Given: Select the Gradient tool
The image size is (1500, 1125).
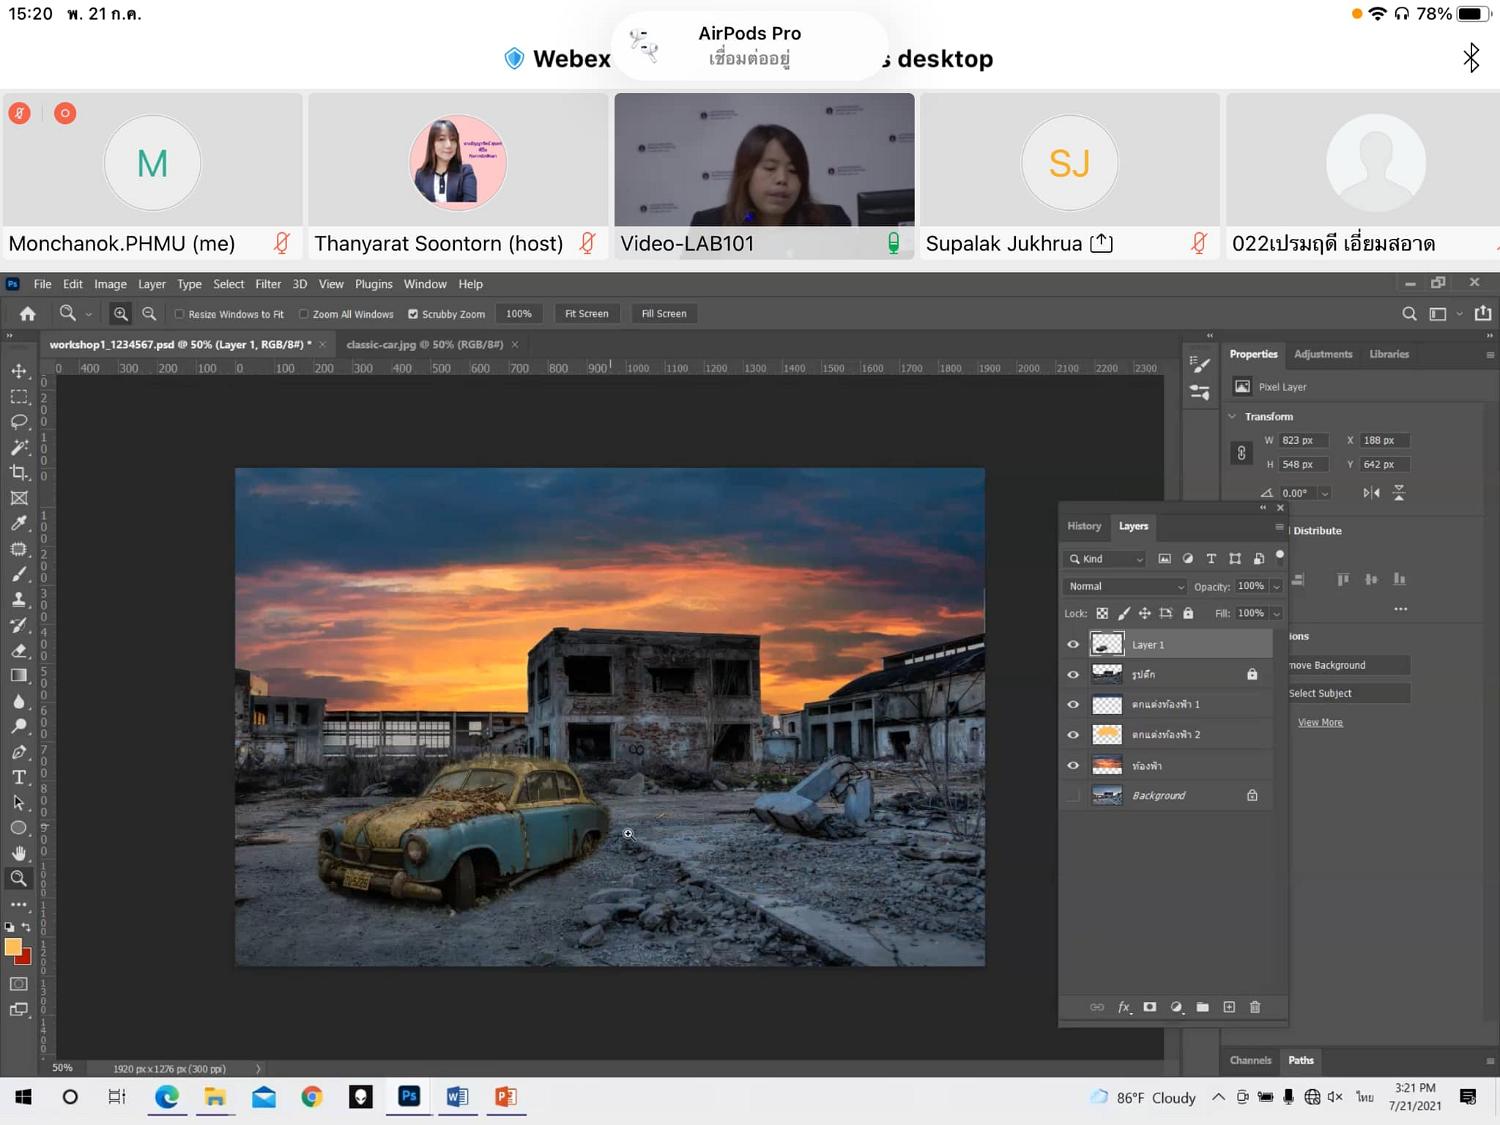Looking at the screenshot, I should [x=19, y=675].
